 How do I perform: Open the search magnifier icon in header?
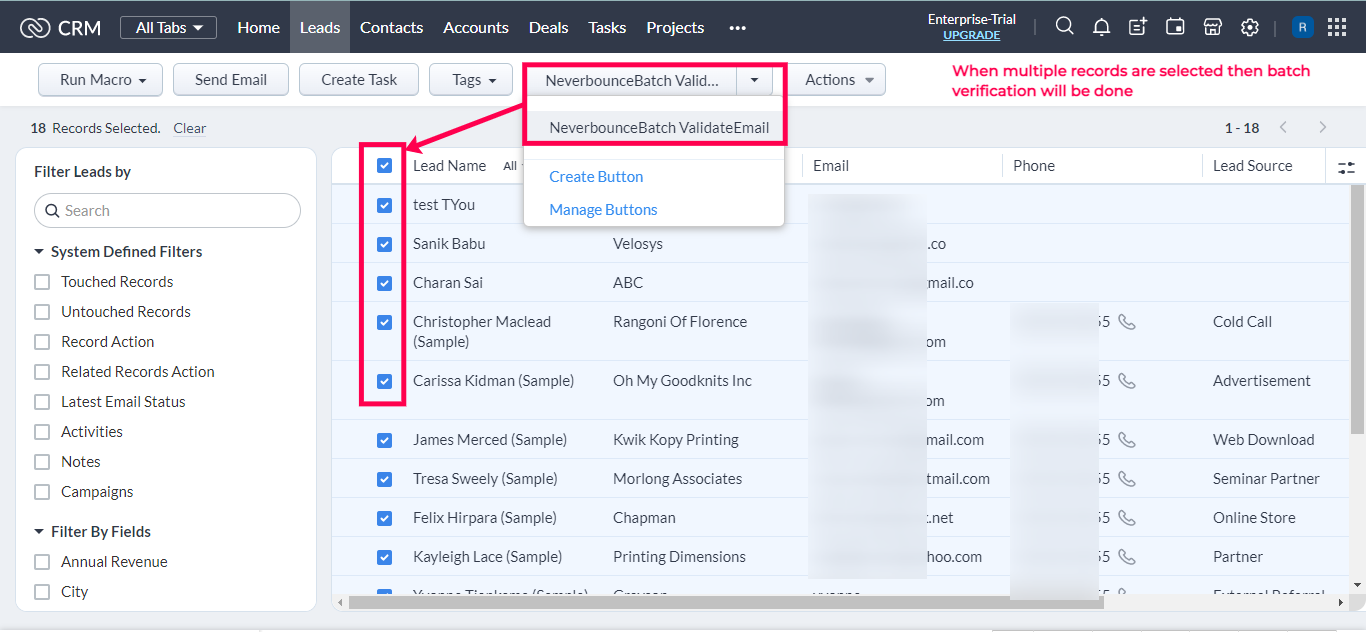pos(1065,27)
